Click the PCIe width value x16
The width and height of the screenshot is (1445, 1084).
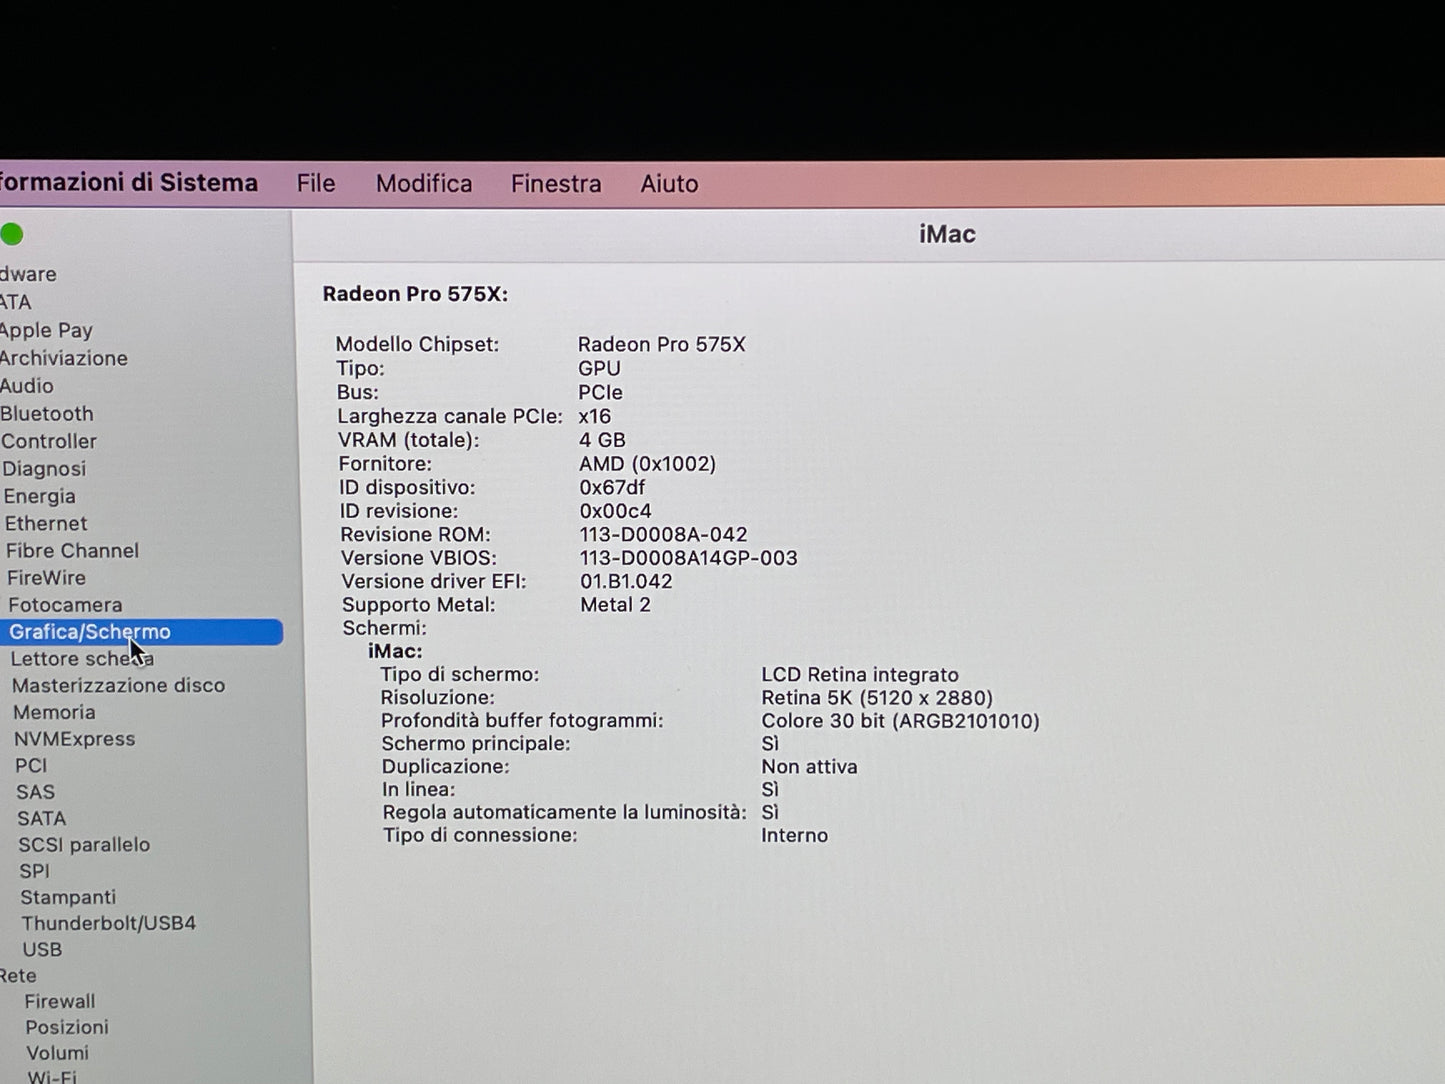[x=594, y=416]
